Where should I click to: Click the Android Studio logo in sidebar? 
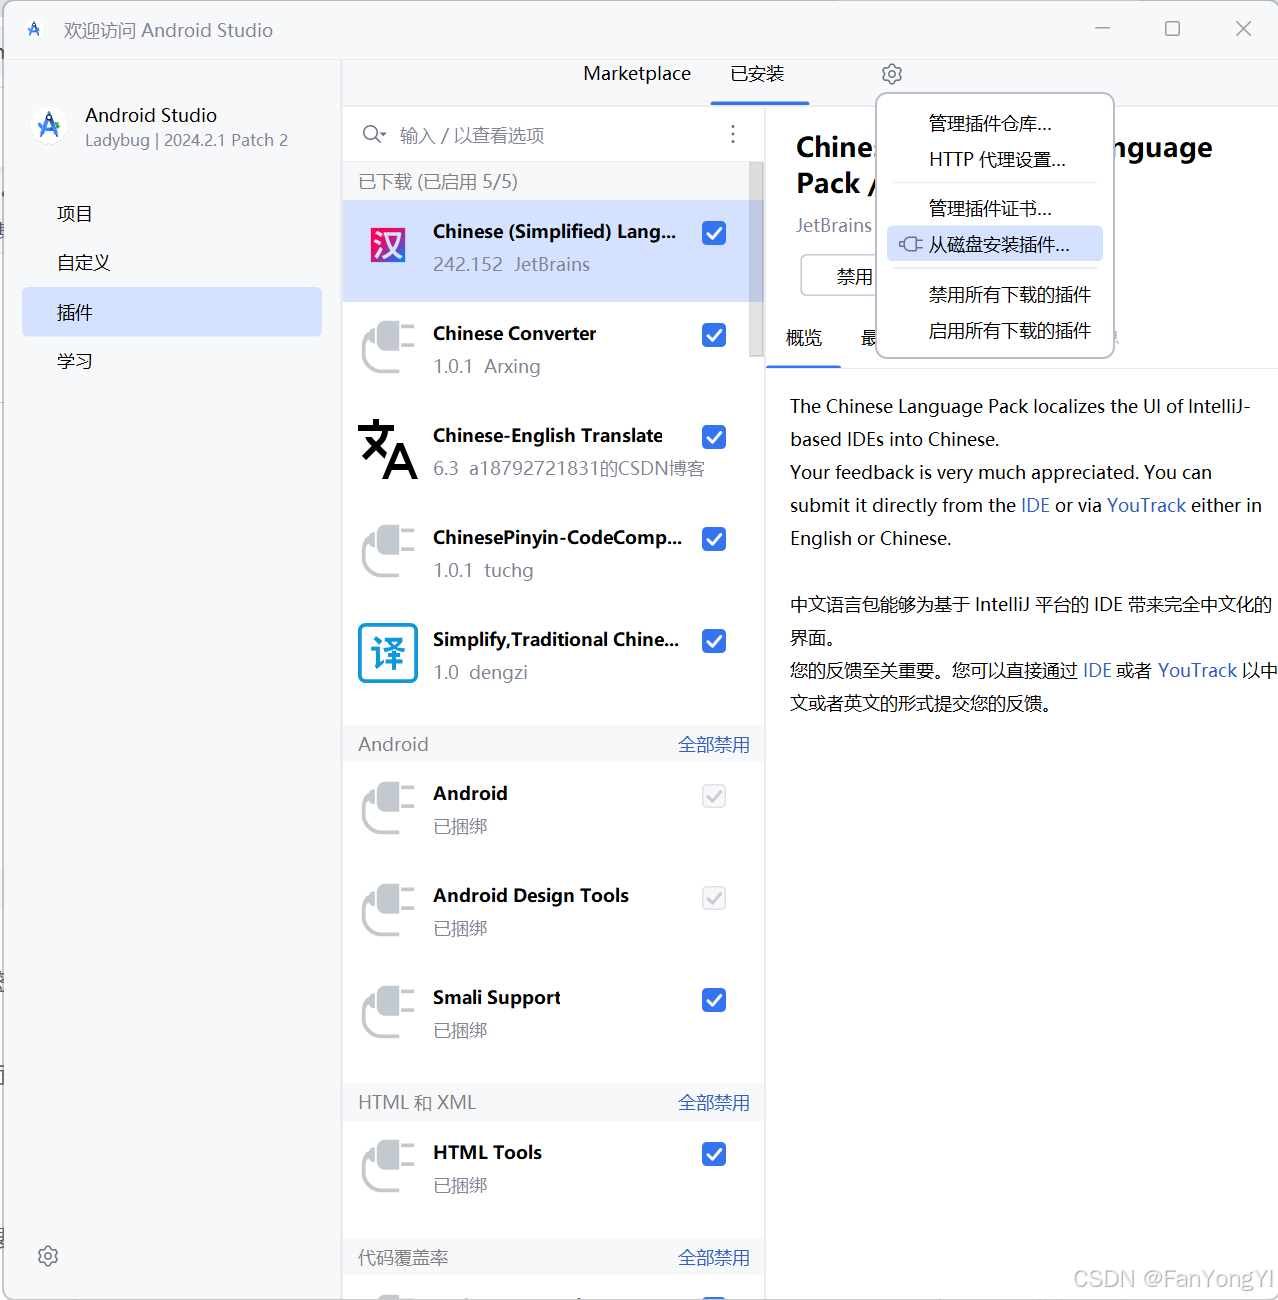pyautogui.click(x=49, y=126)
